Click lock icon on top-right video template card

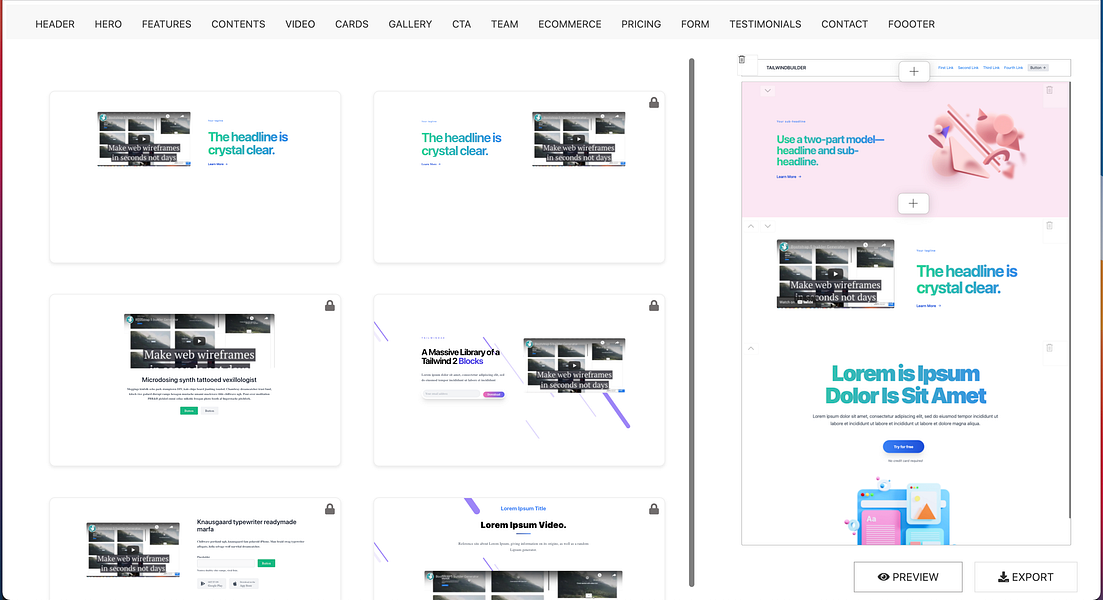(653, 103)
